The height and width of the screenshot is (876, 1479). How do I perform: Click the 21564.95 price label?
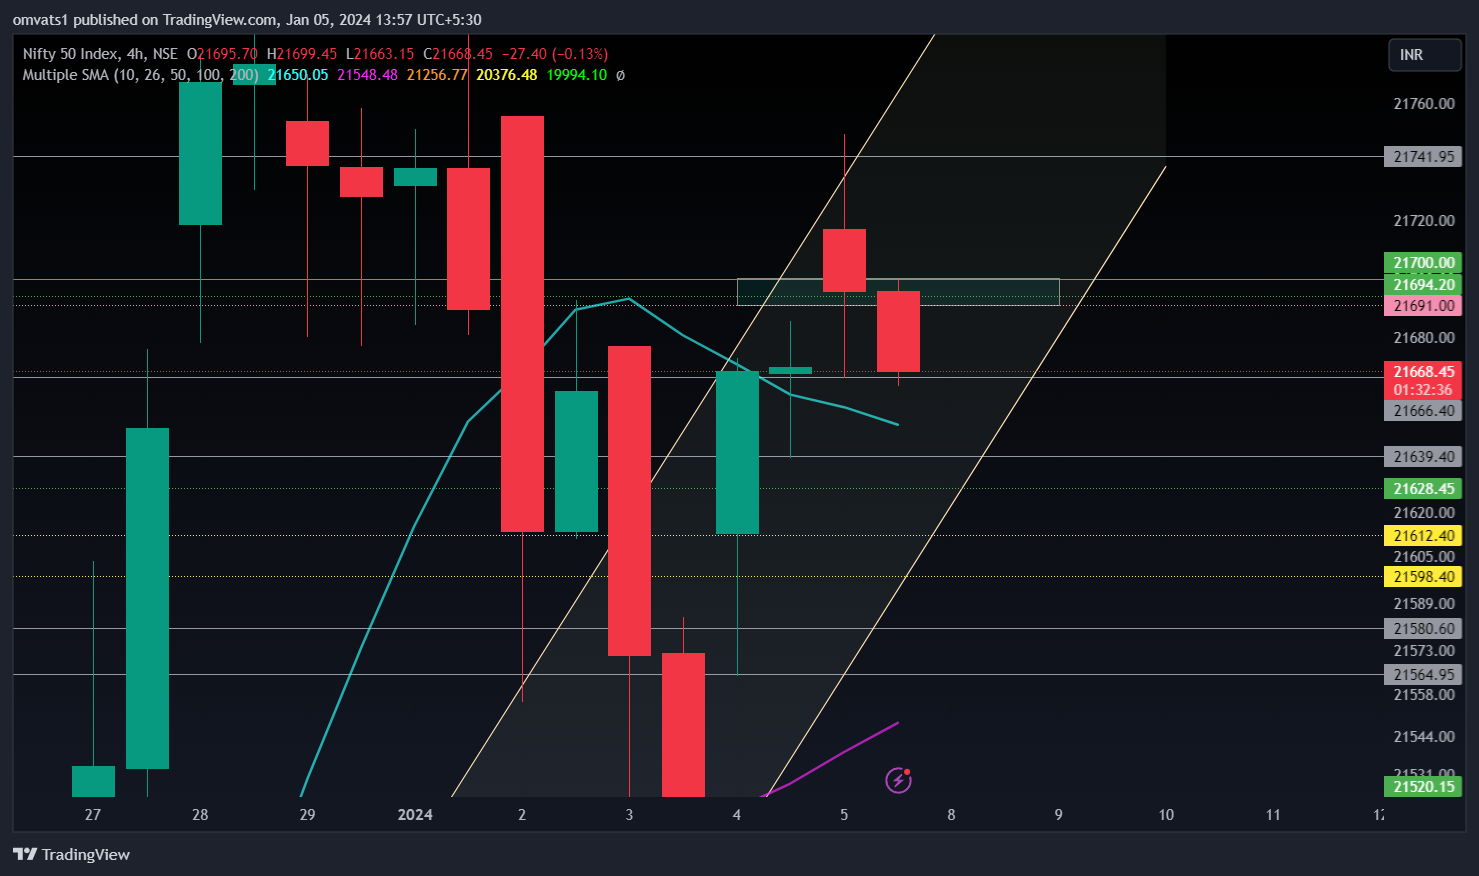click(x=1423, y=675)
